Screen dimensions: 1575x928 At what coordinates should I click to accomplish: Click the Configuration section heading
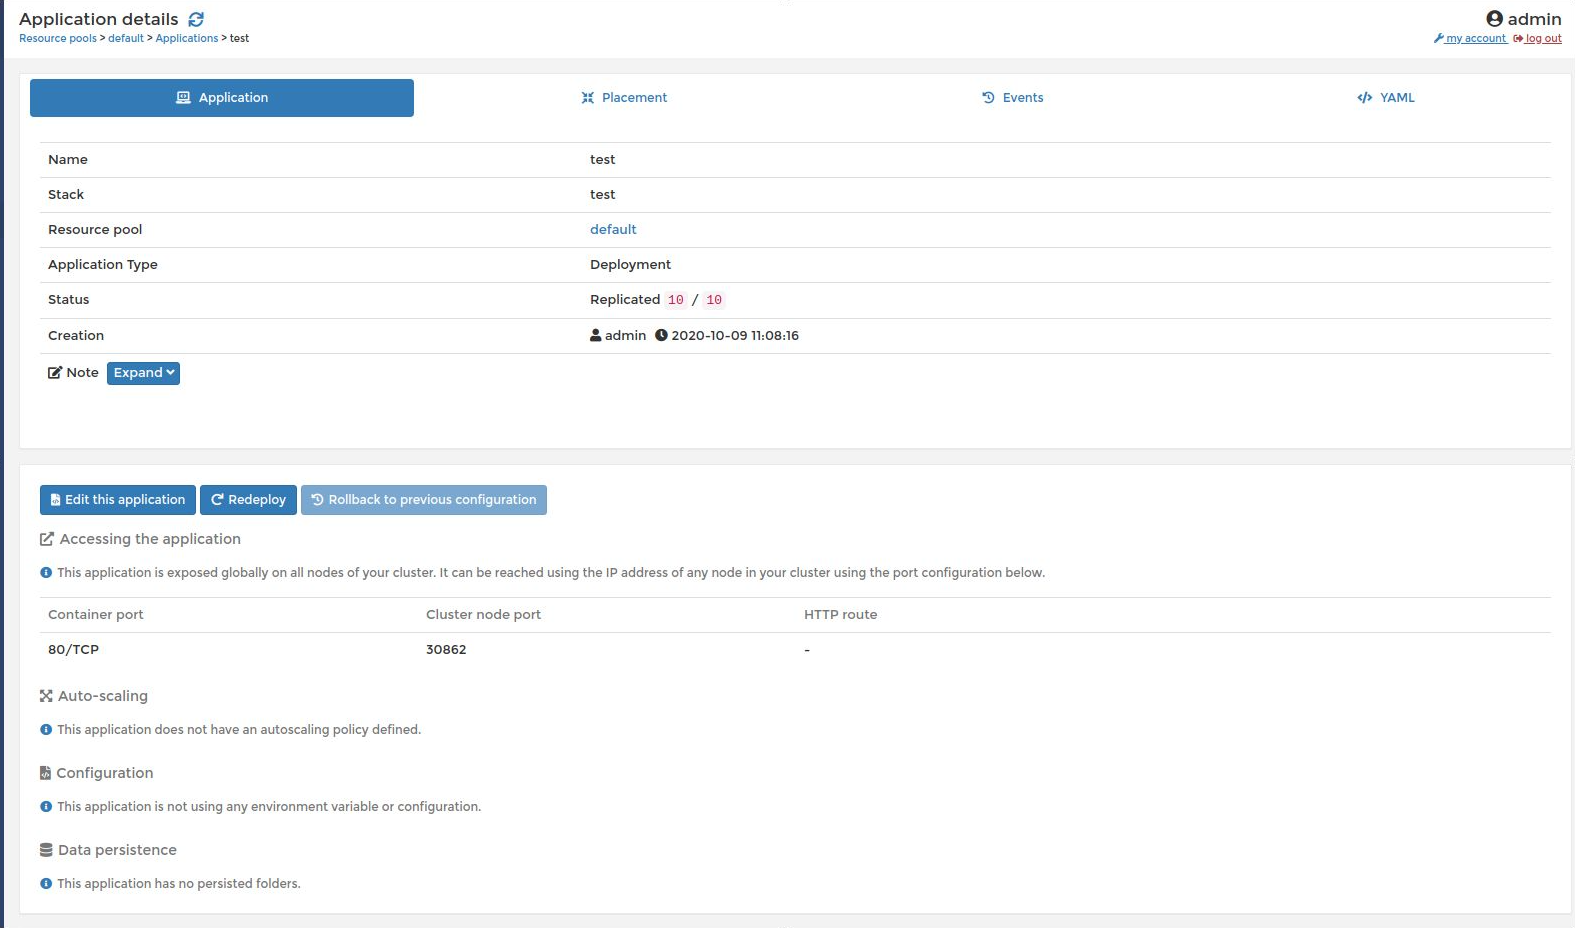tap(105, 773)
